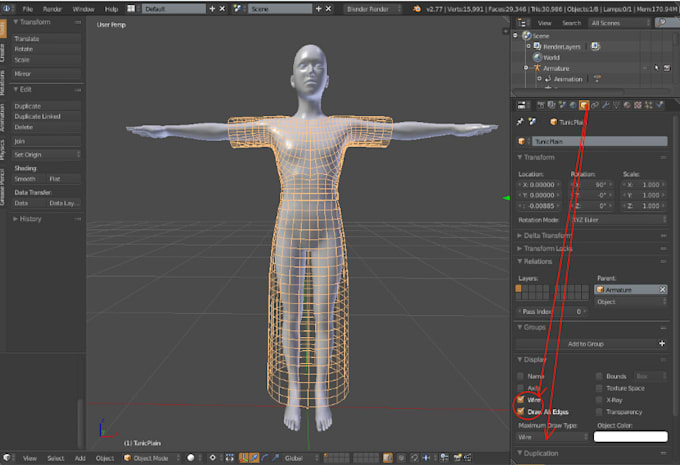
Task: Click the Armature restrict-render camera icon
Action: pyautogui.click(x=667, y=68)
